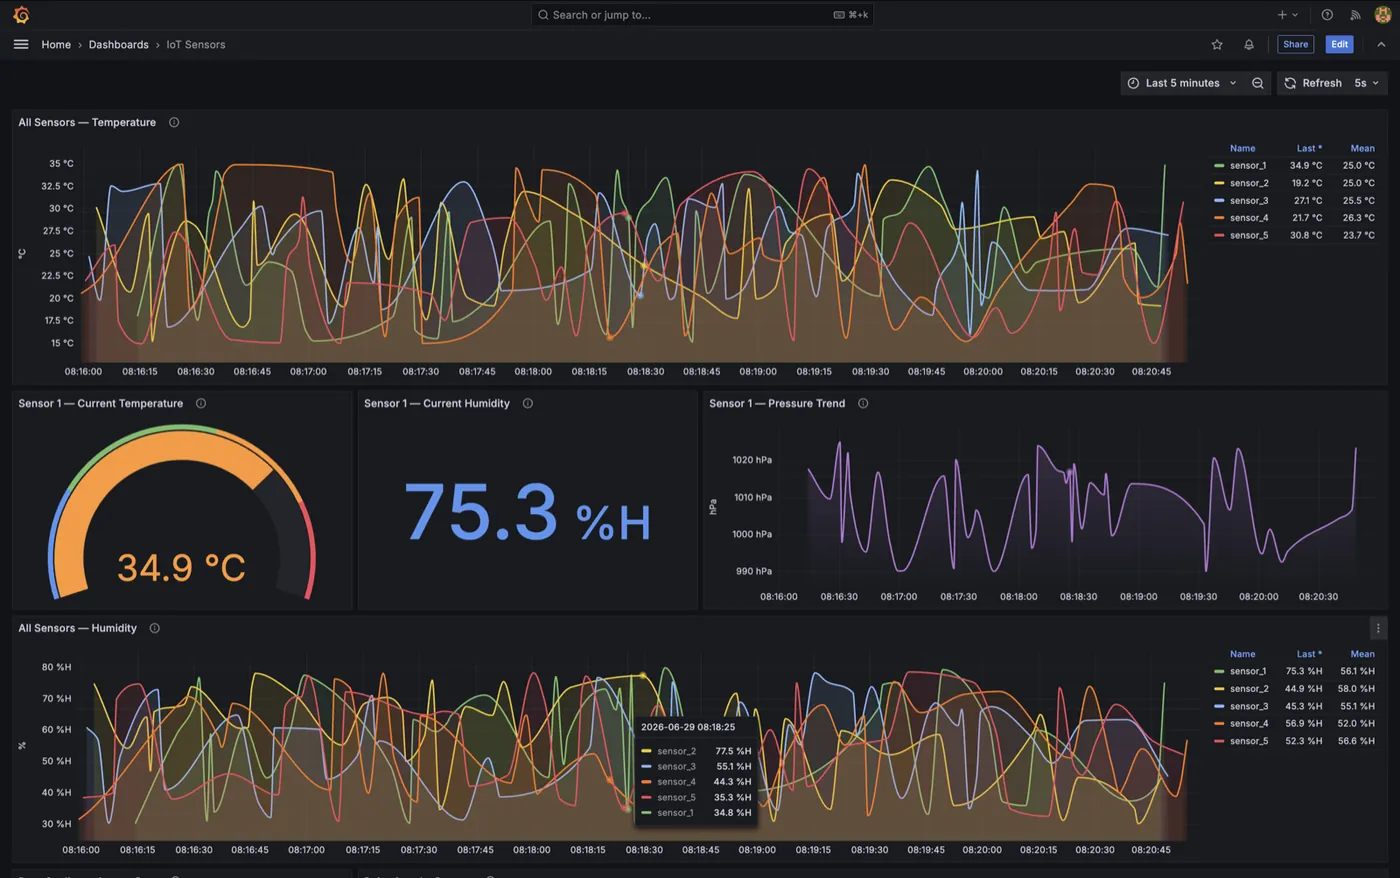Click the Refresh button
This screenshot has height=878, width=1400.
coord(1313,83)
